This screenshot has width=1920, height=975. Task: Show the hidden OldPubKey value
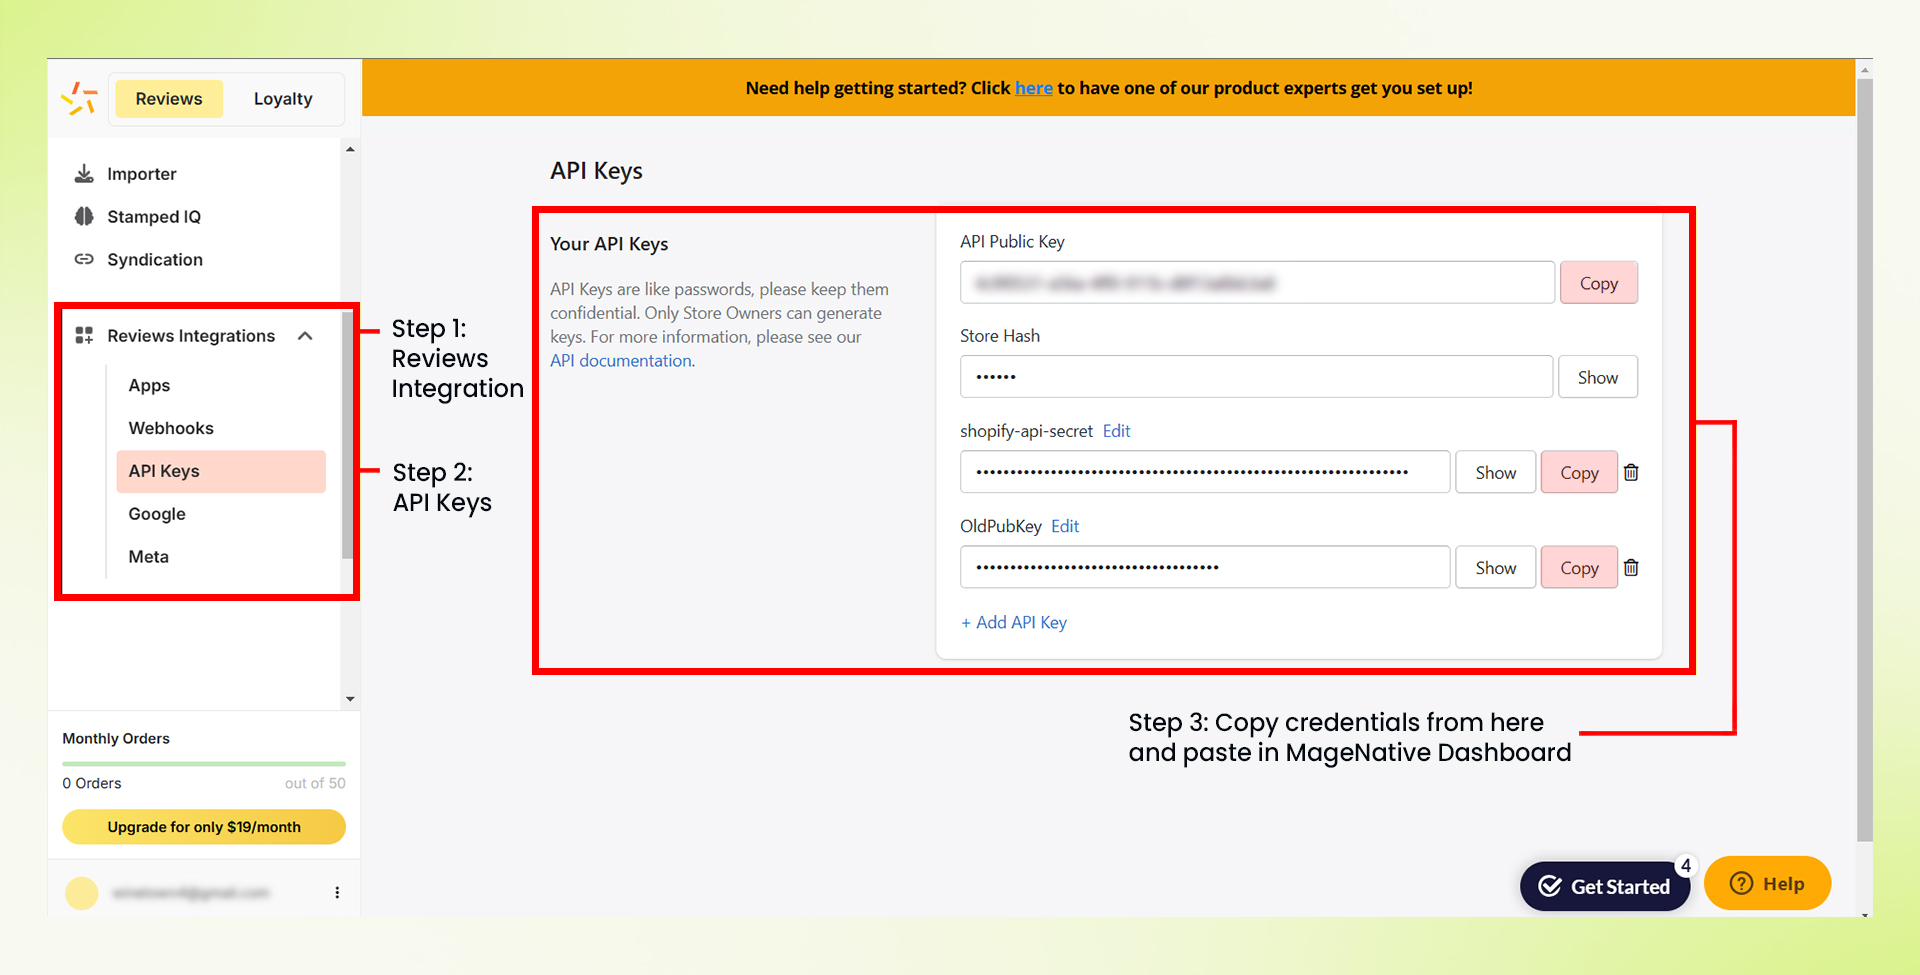1495,567
